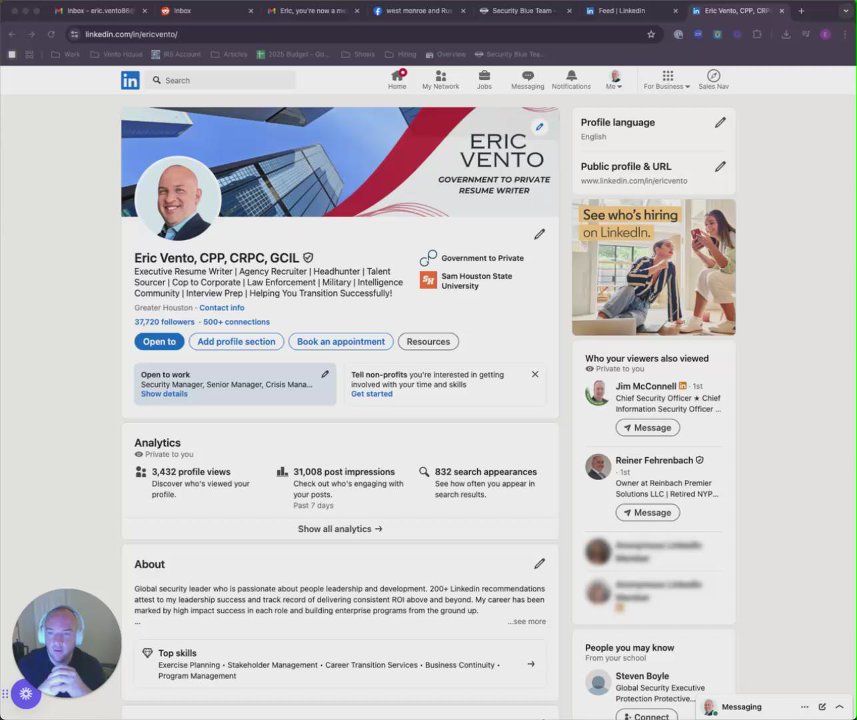Click the browser address bar
The width and height of the screenshot is (857, 720).
coord(361,34)
